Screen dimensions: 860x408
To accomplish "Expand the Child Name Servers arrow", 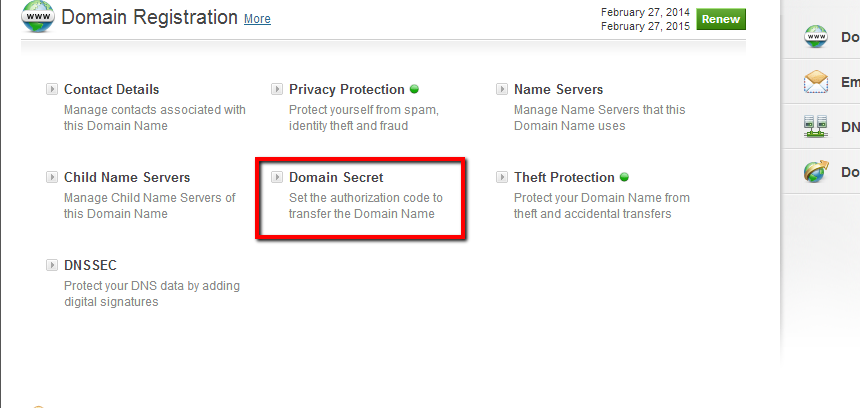I will pos(52,177).
